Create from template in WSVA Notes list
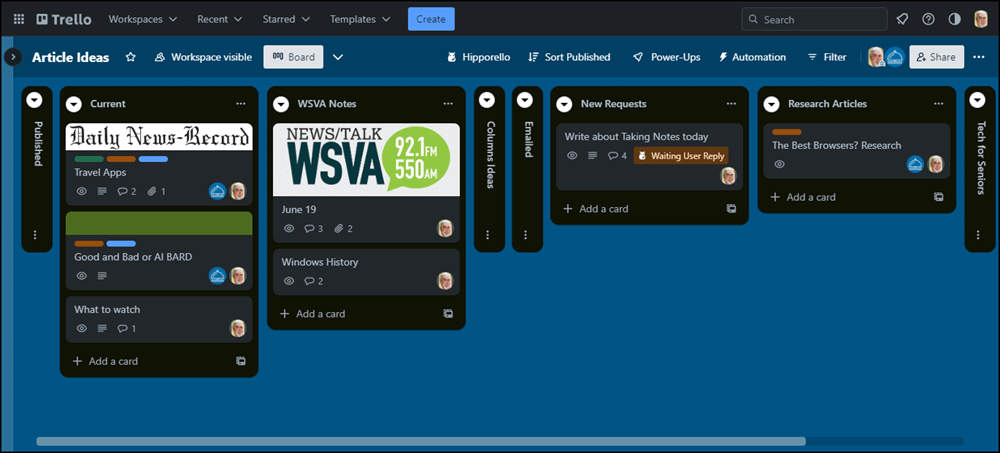 (x=448, y=314)
